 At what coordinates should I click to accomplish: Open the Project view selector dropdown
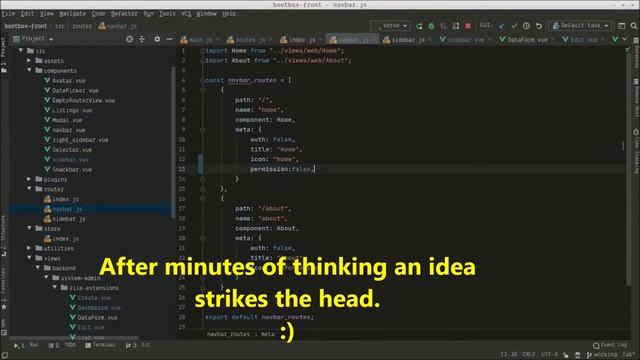[33, 39]
